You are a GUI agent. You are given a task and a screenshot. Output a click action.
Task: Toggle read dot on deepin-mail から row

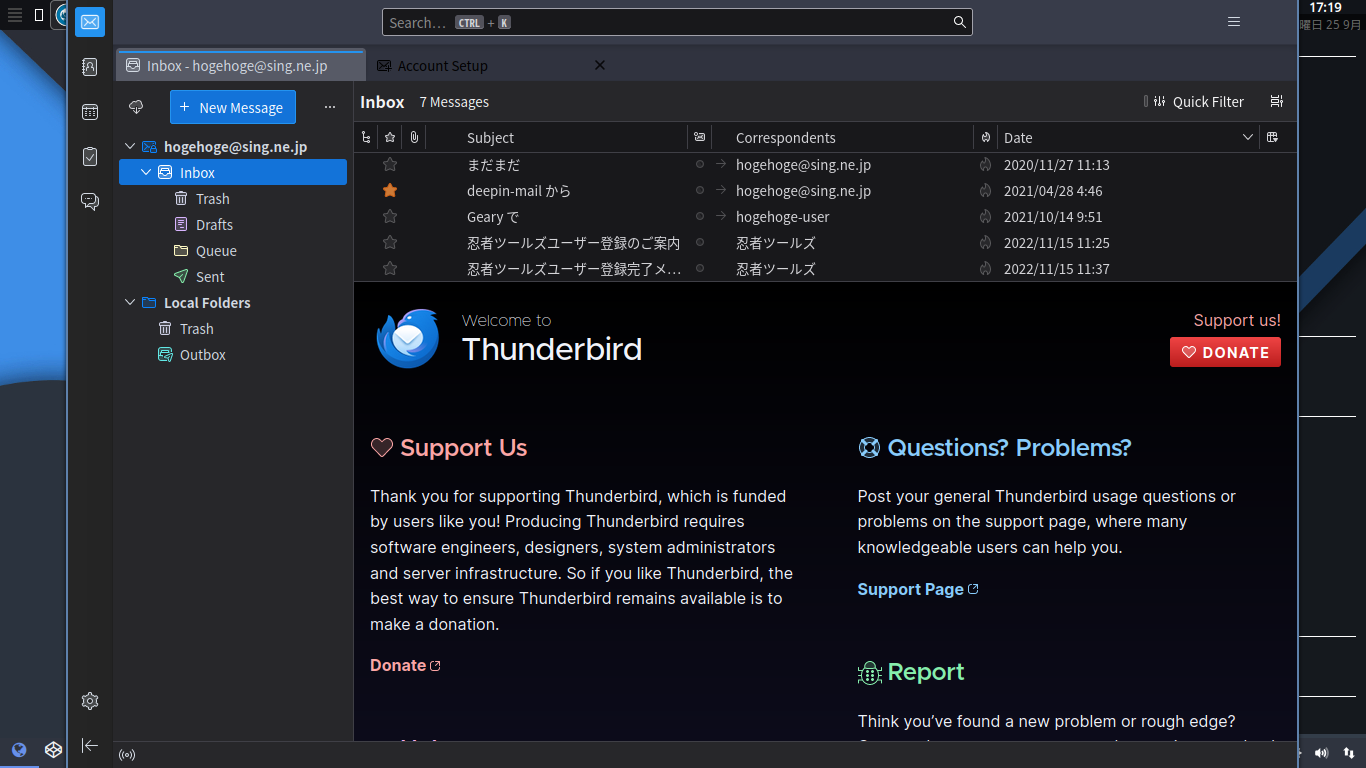pos(700,191)
